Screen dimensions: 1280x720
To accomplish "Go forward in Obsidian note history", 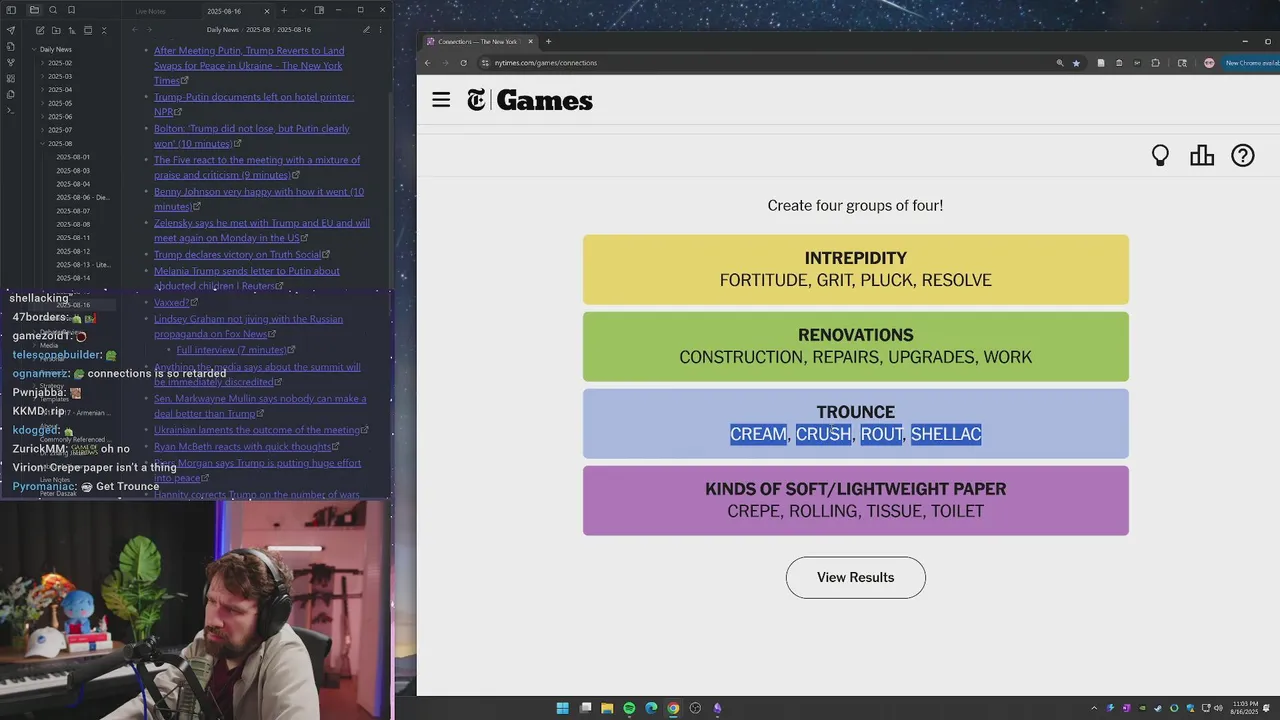I will tap(149, 30).
